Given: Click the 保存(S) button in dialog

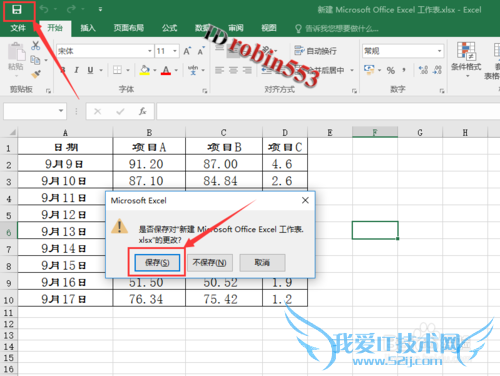Looking at the screenshot, I should coord(157,263).
